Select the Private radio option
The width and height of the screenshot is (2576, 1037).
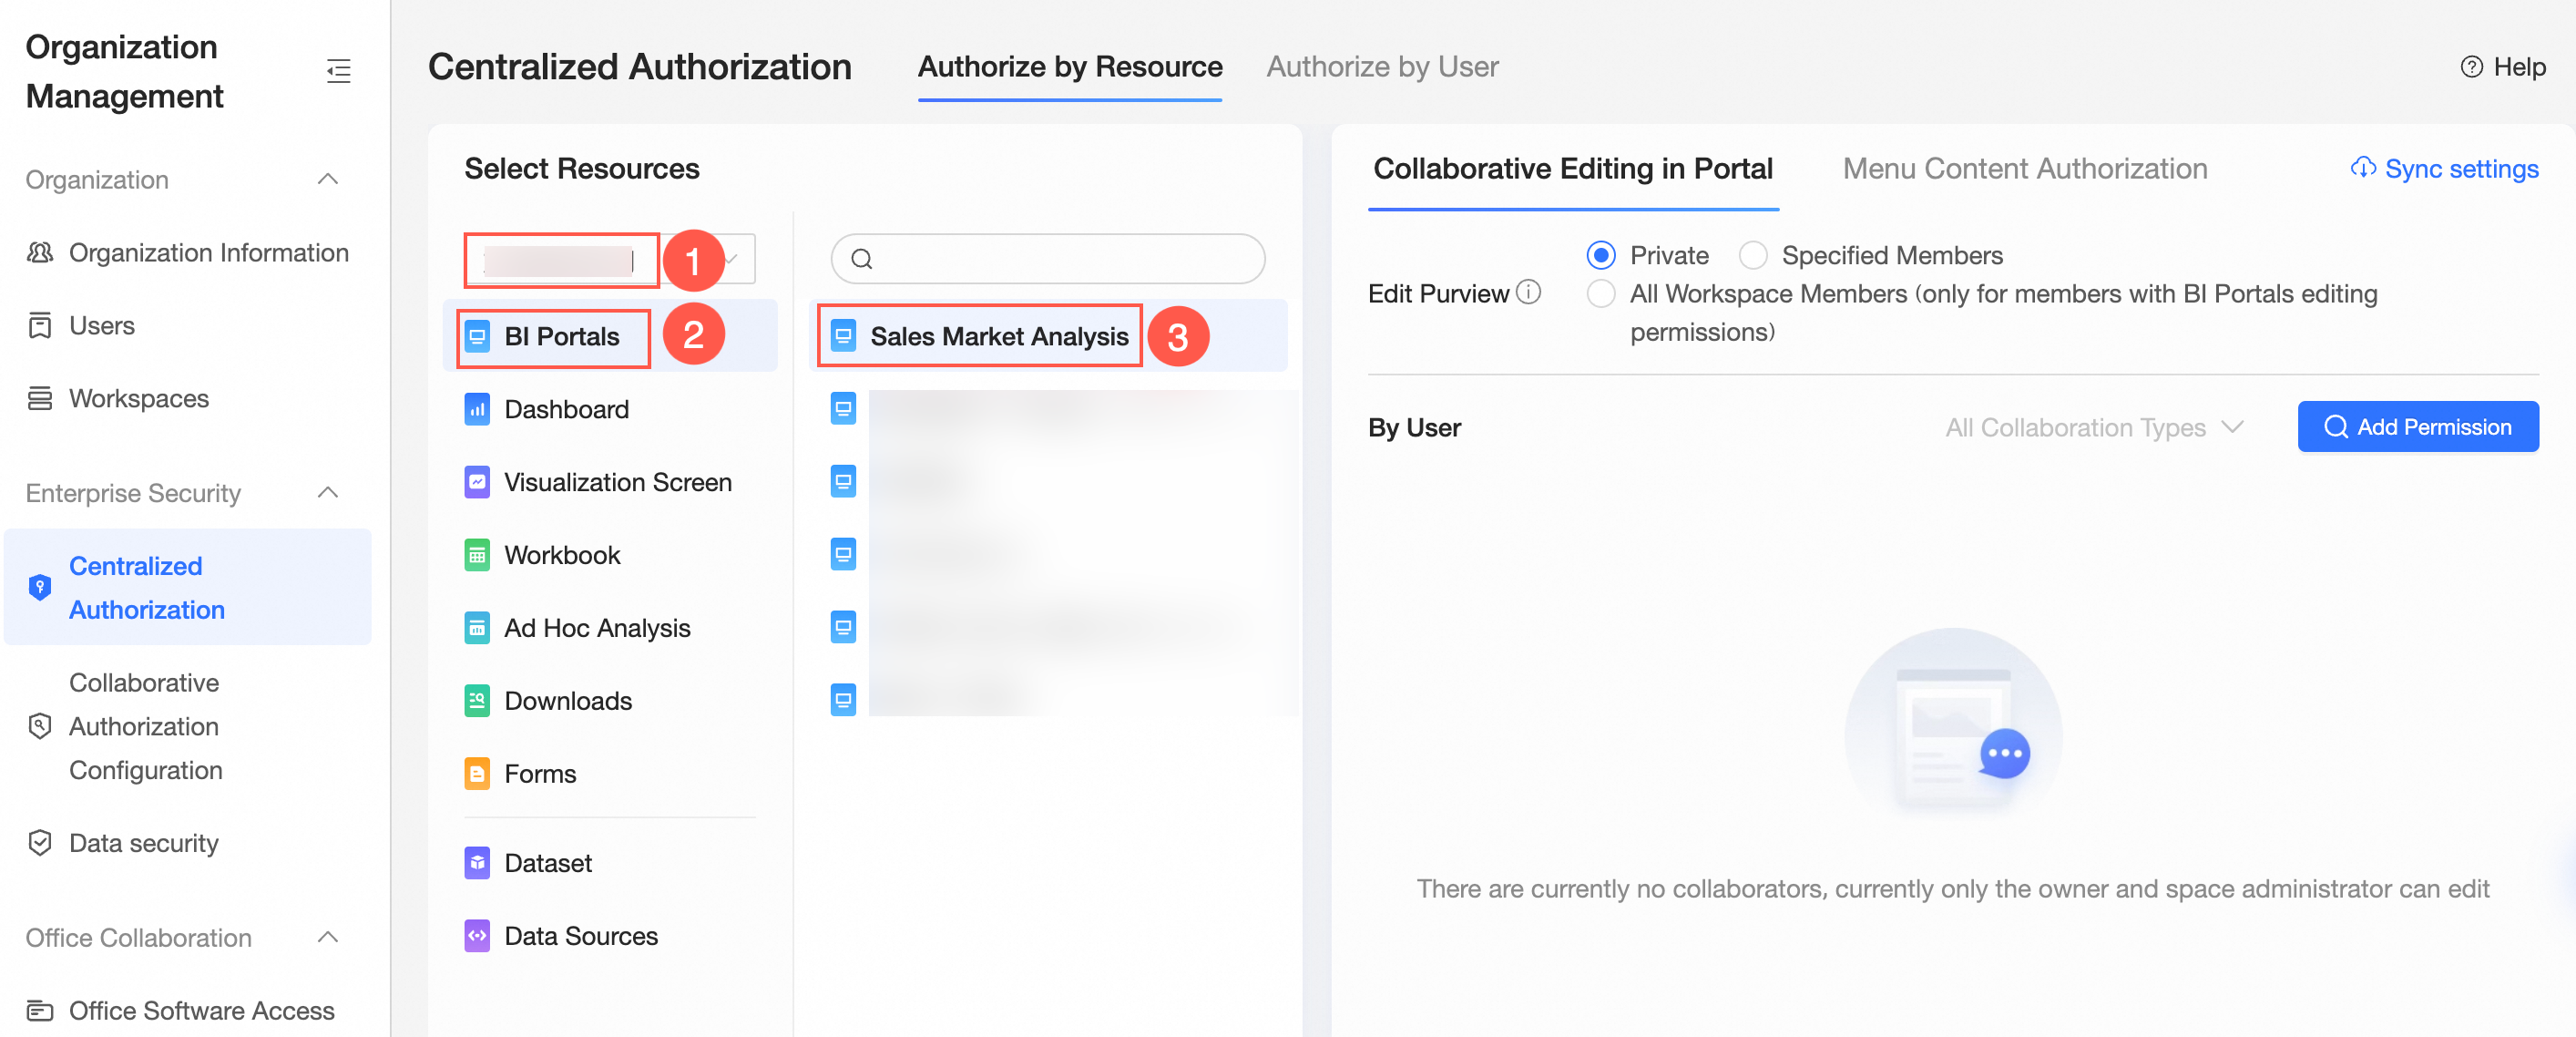pyautogui.click(x=1600, y=256)
